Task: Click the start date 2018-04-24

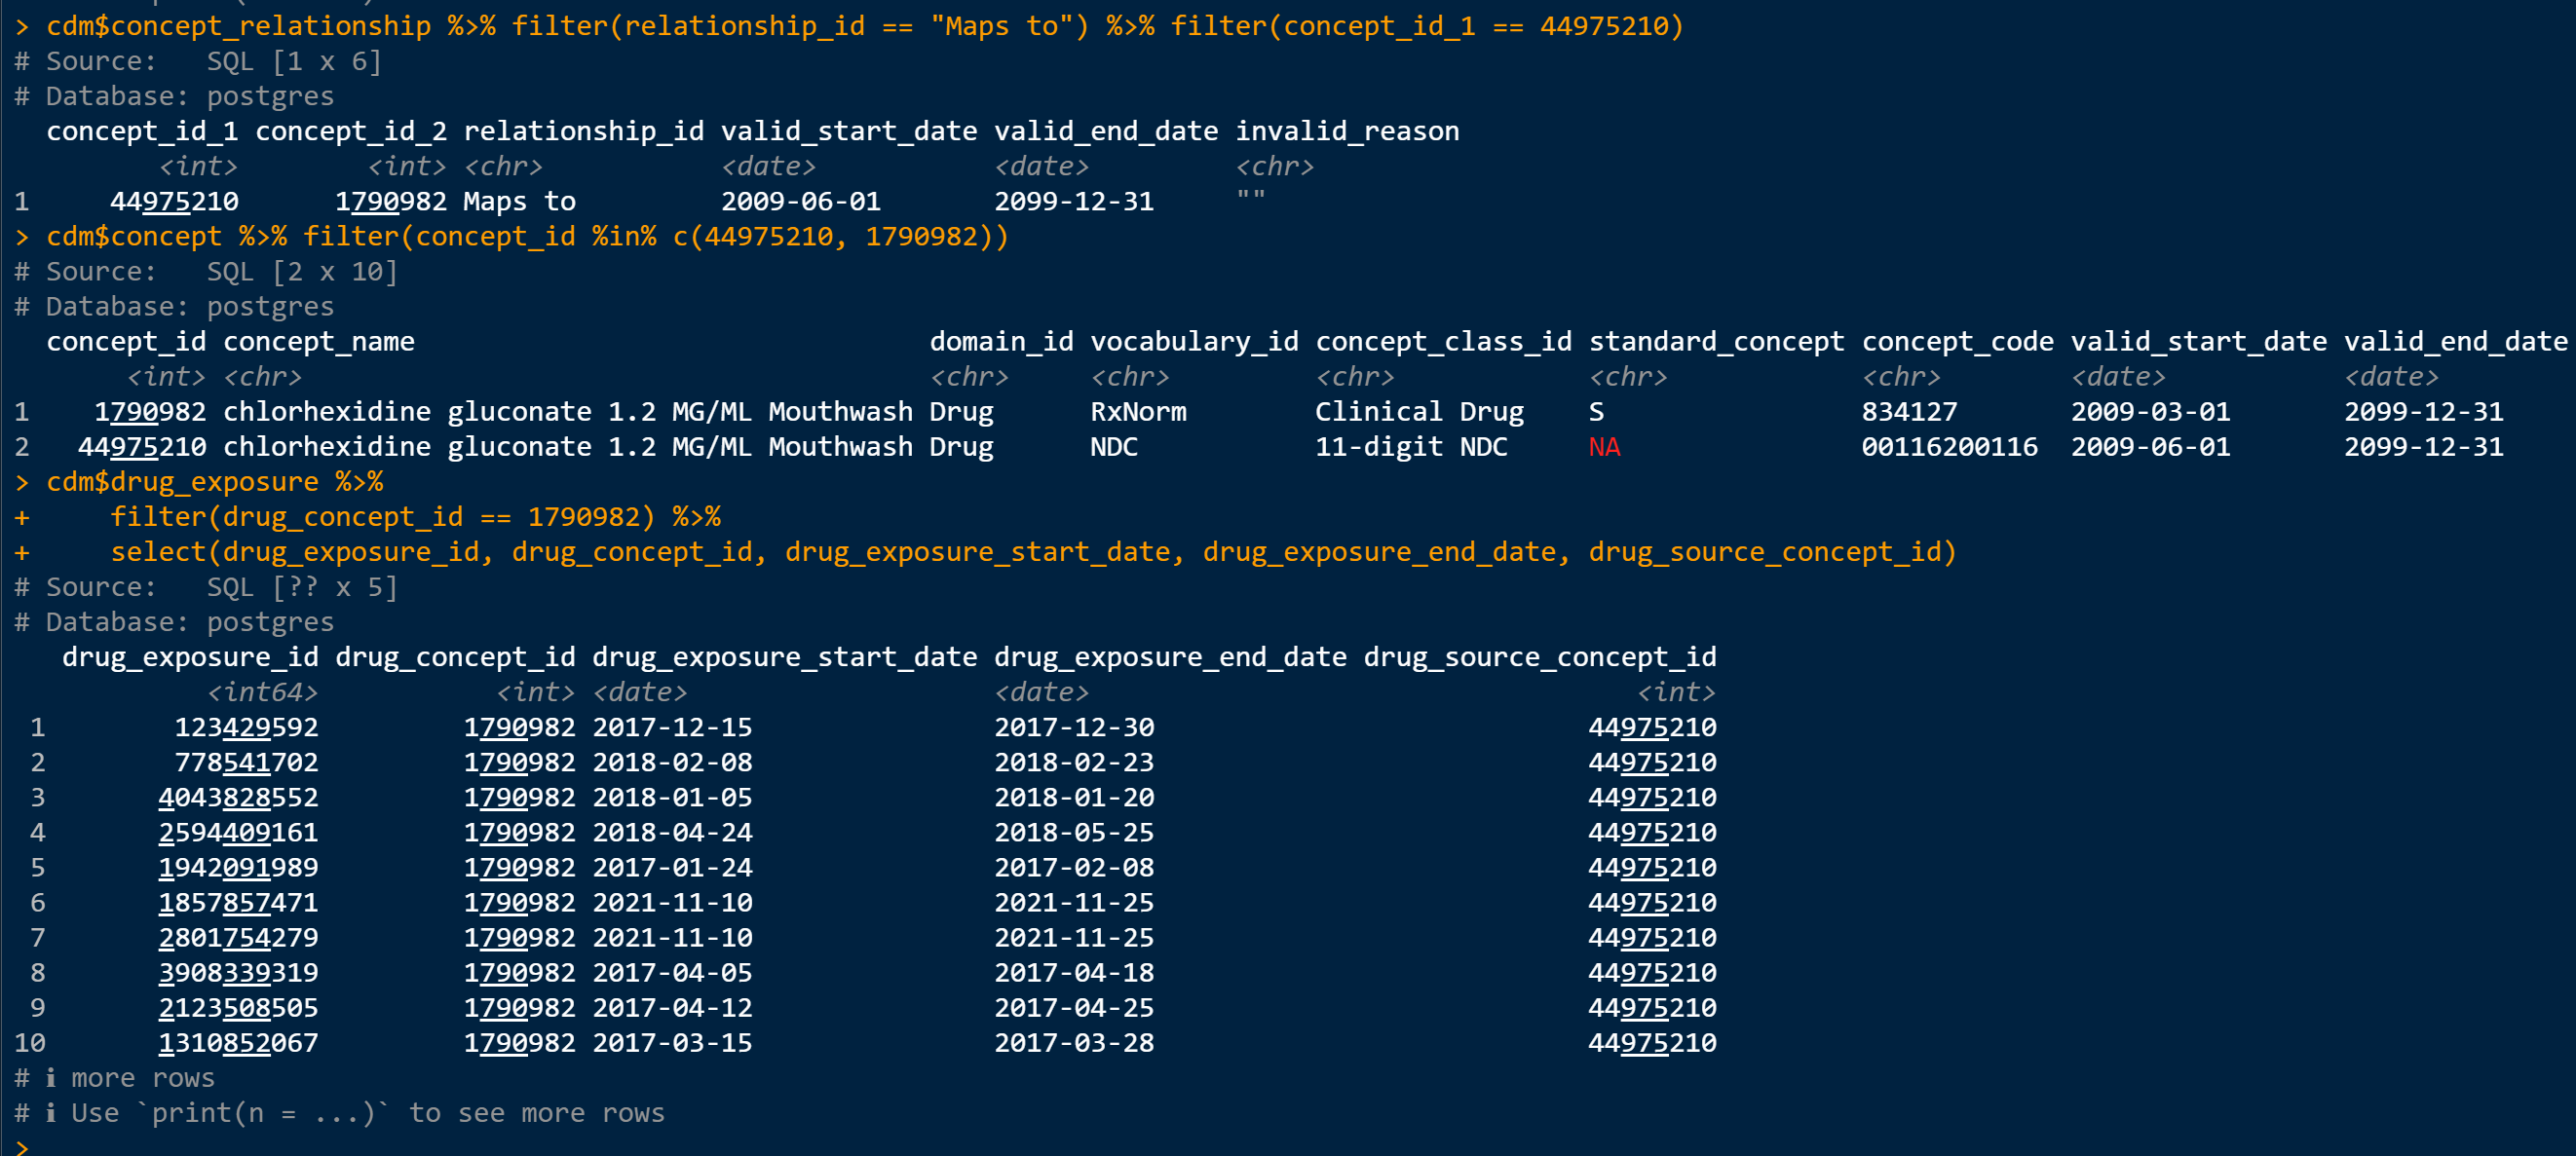Action: coord(672,832)
